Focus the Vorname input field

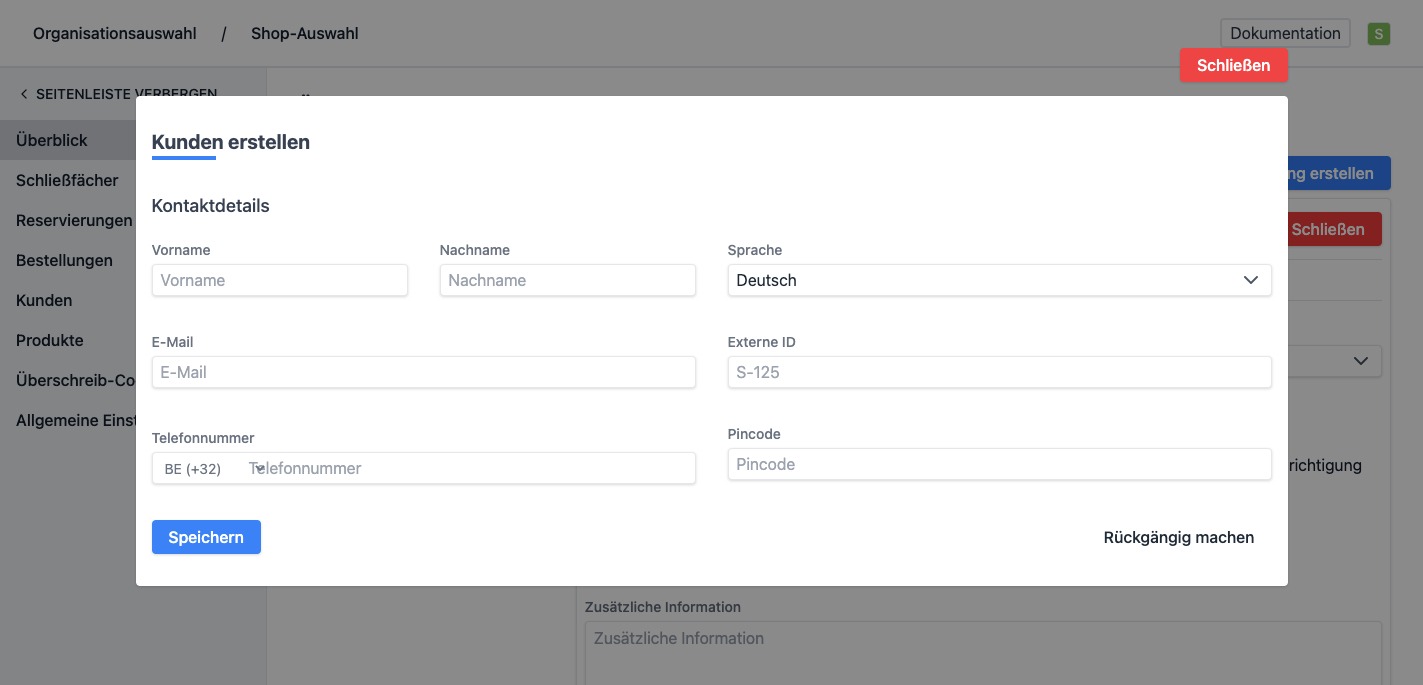(x=279, y=280)
